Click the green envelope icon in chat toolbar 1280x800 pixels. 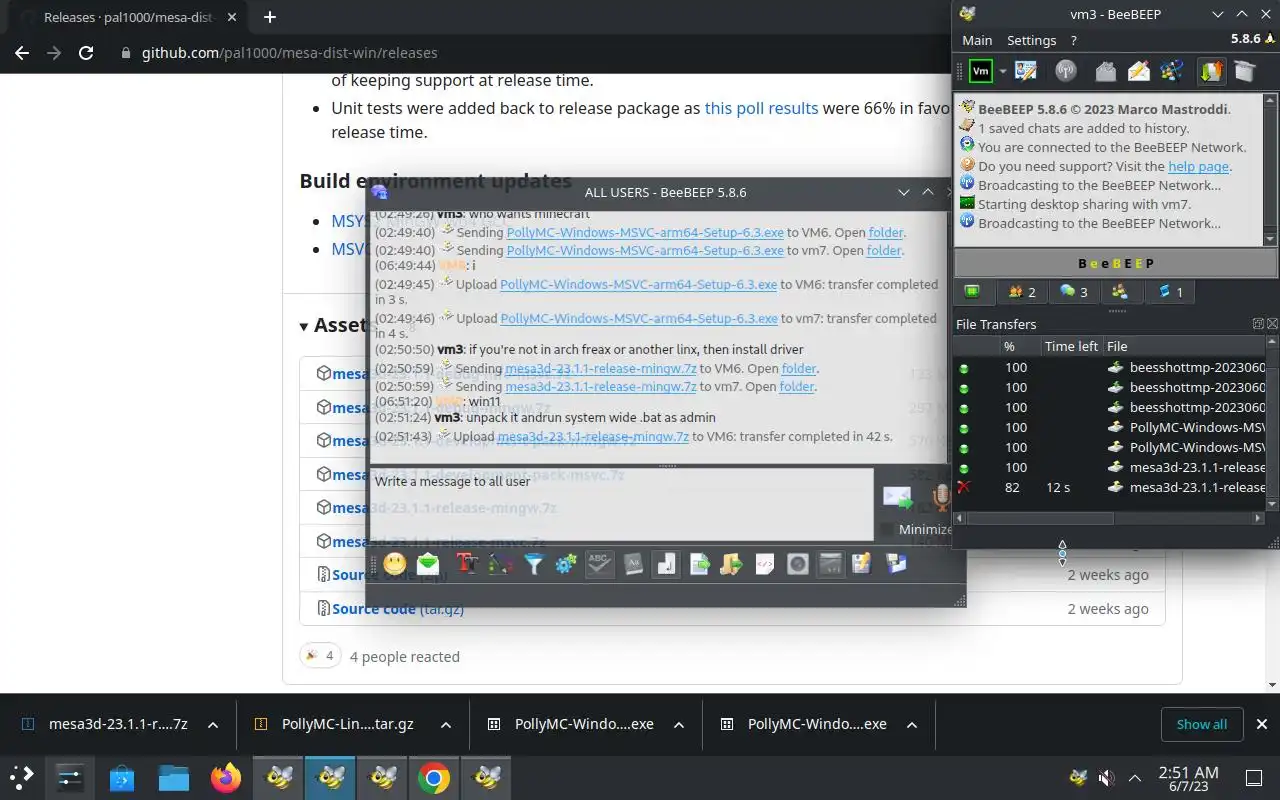pyautogui.click(x=428, y=564)
